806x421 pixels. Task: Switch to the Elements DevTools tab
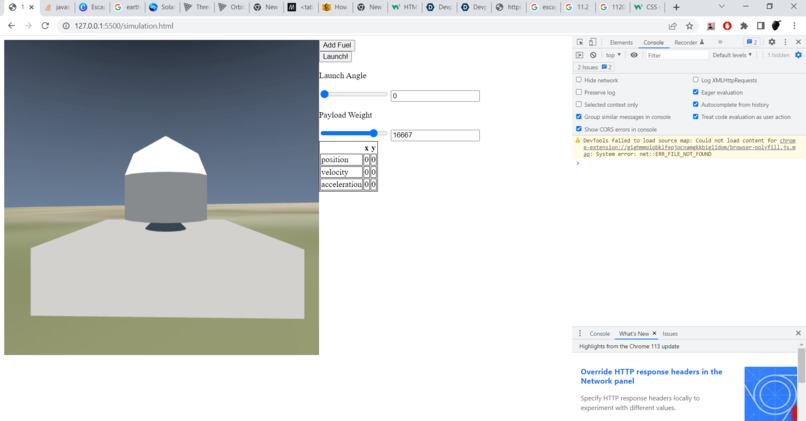(x=621, y=43)
